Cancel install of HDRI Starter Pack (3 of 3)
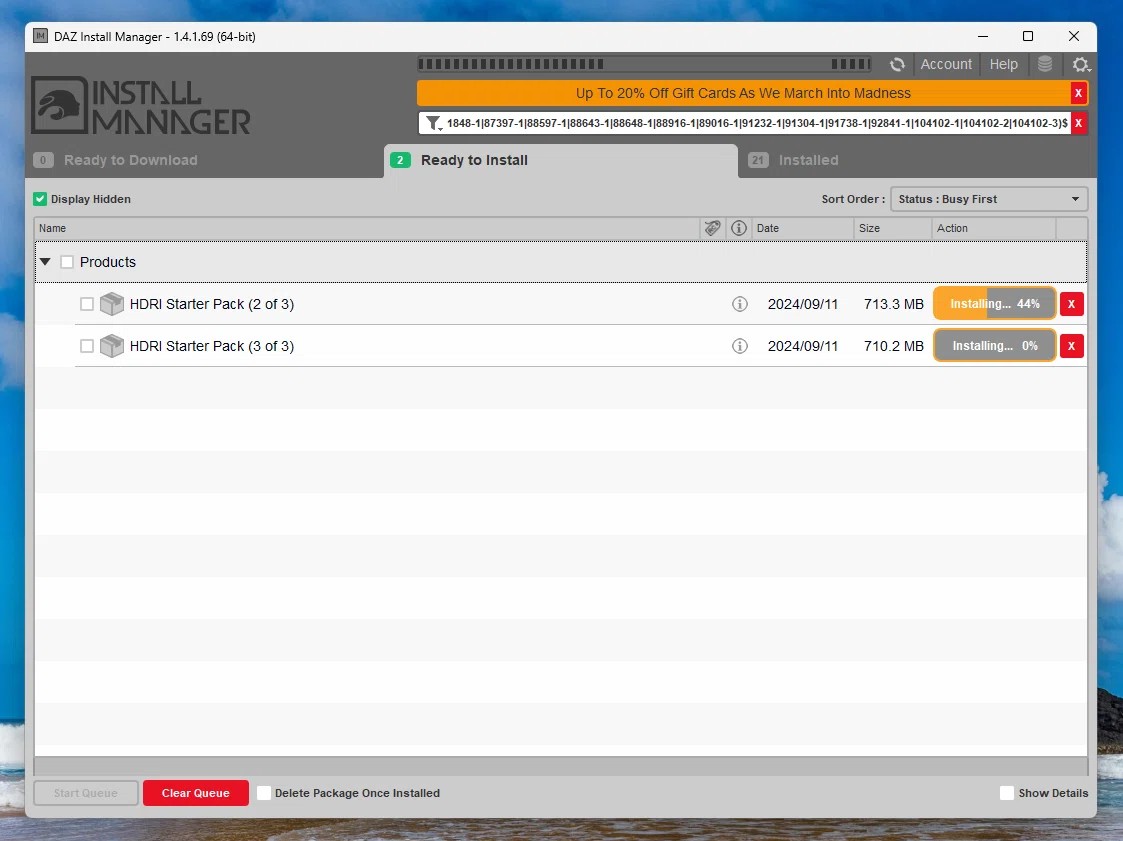Viewport: 1123px width, 841px height. (x=1071, y=346)
